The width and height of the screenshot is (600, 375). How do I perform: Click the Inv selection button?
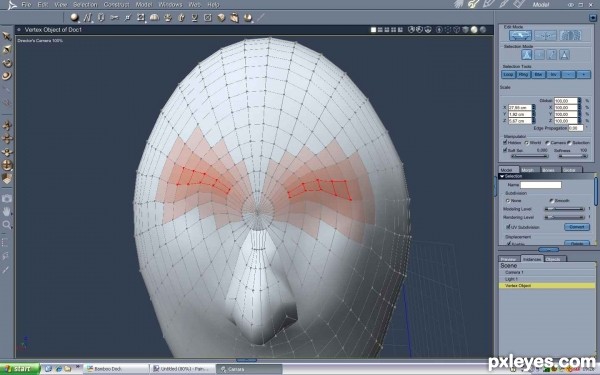553,75
